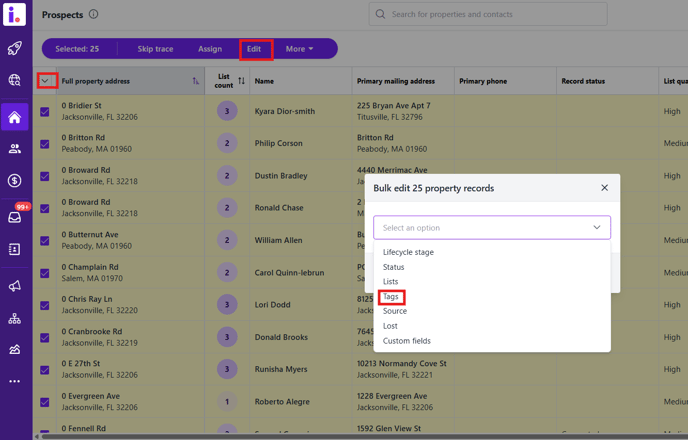Open the 'Select an option' dropdown
This screenshot has height=440, width=688.
click(491, 227)
